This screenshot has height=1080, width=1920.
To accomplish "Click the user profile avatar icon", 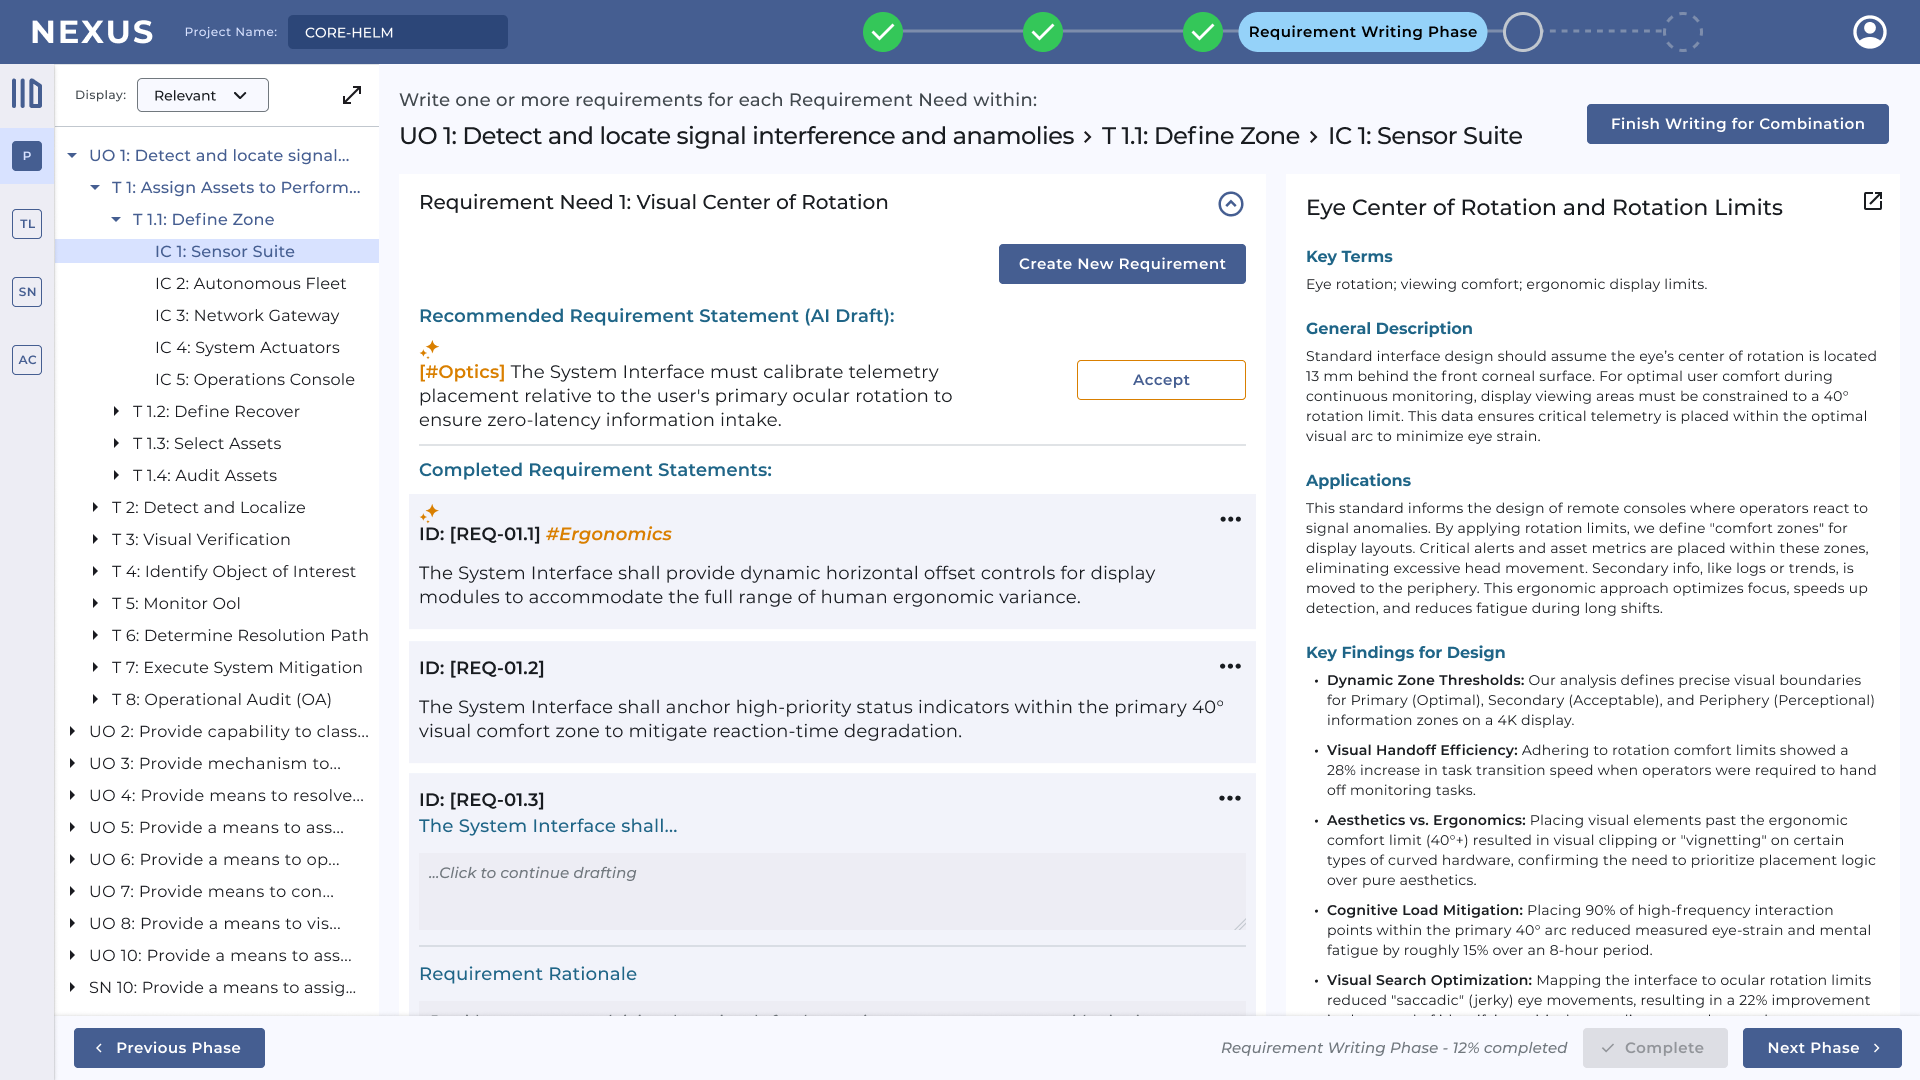I will point(1869,32).
